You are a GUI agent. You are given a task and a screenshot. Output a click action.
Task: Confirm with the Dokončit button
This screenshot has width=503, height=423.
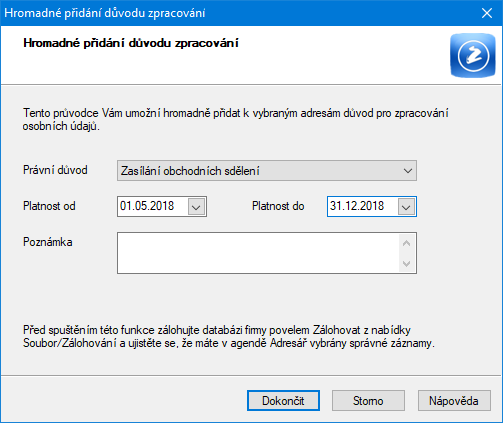pos(283,401)
